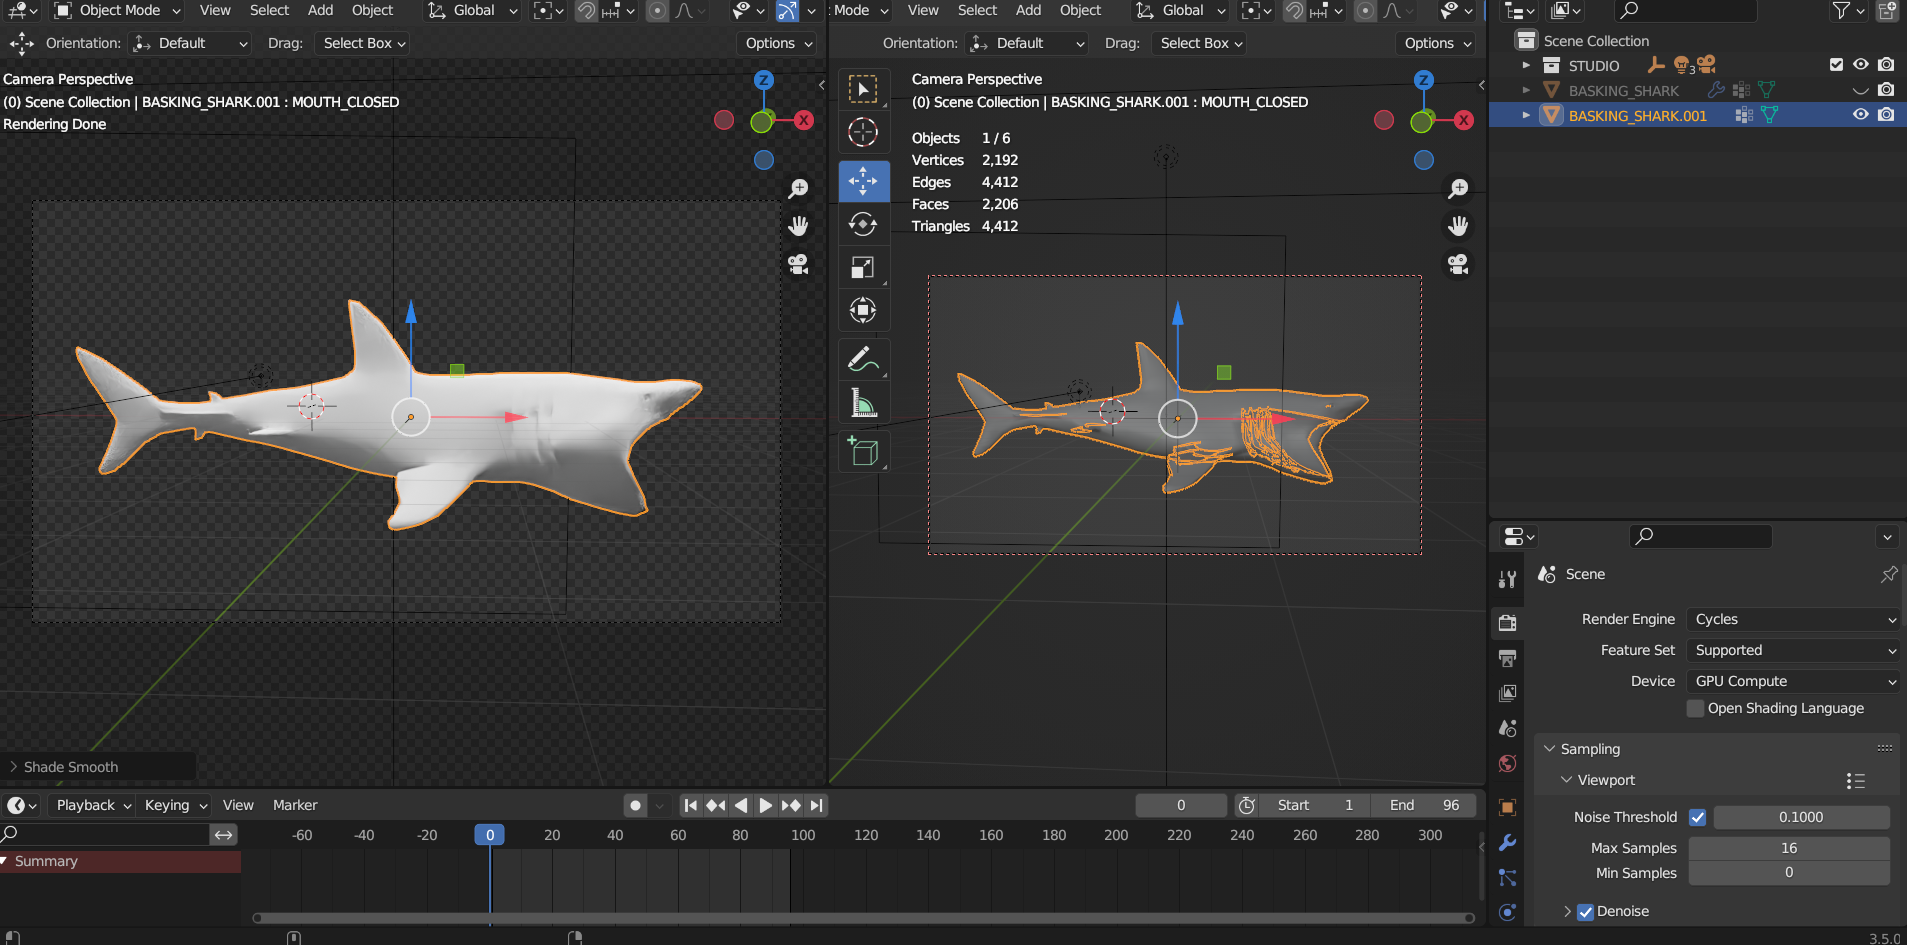Screen dimensions: 1907x945
Task: Toggle the Denoise checkbox
Action: [x=1585, y=911]
